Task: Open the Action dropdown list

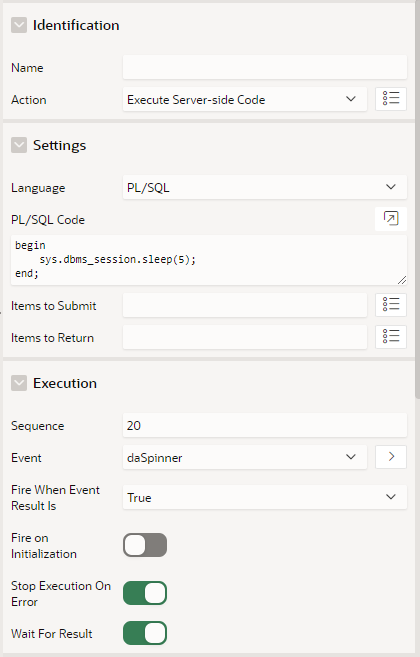Action: [245, 99]
